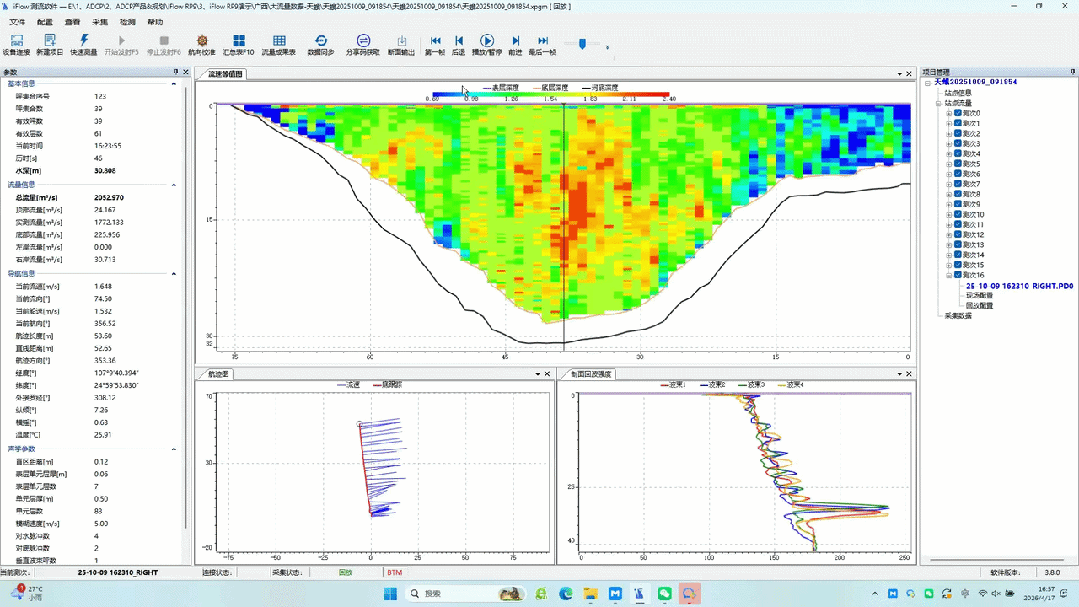Toggle the 测次16 checkbox
1079x607 pixels.
click(x=958, y=275)
